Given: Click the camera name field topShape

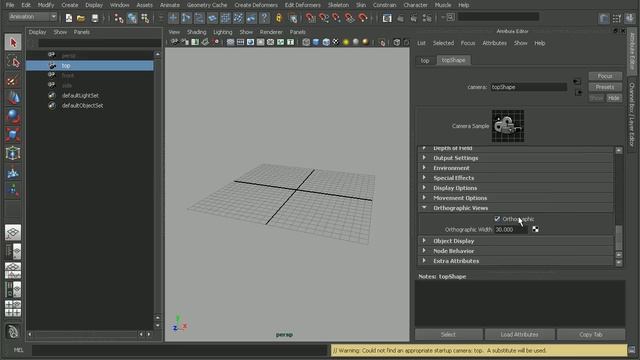Looking at the screenshot, I should [x=529, y=87].
